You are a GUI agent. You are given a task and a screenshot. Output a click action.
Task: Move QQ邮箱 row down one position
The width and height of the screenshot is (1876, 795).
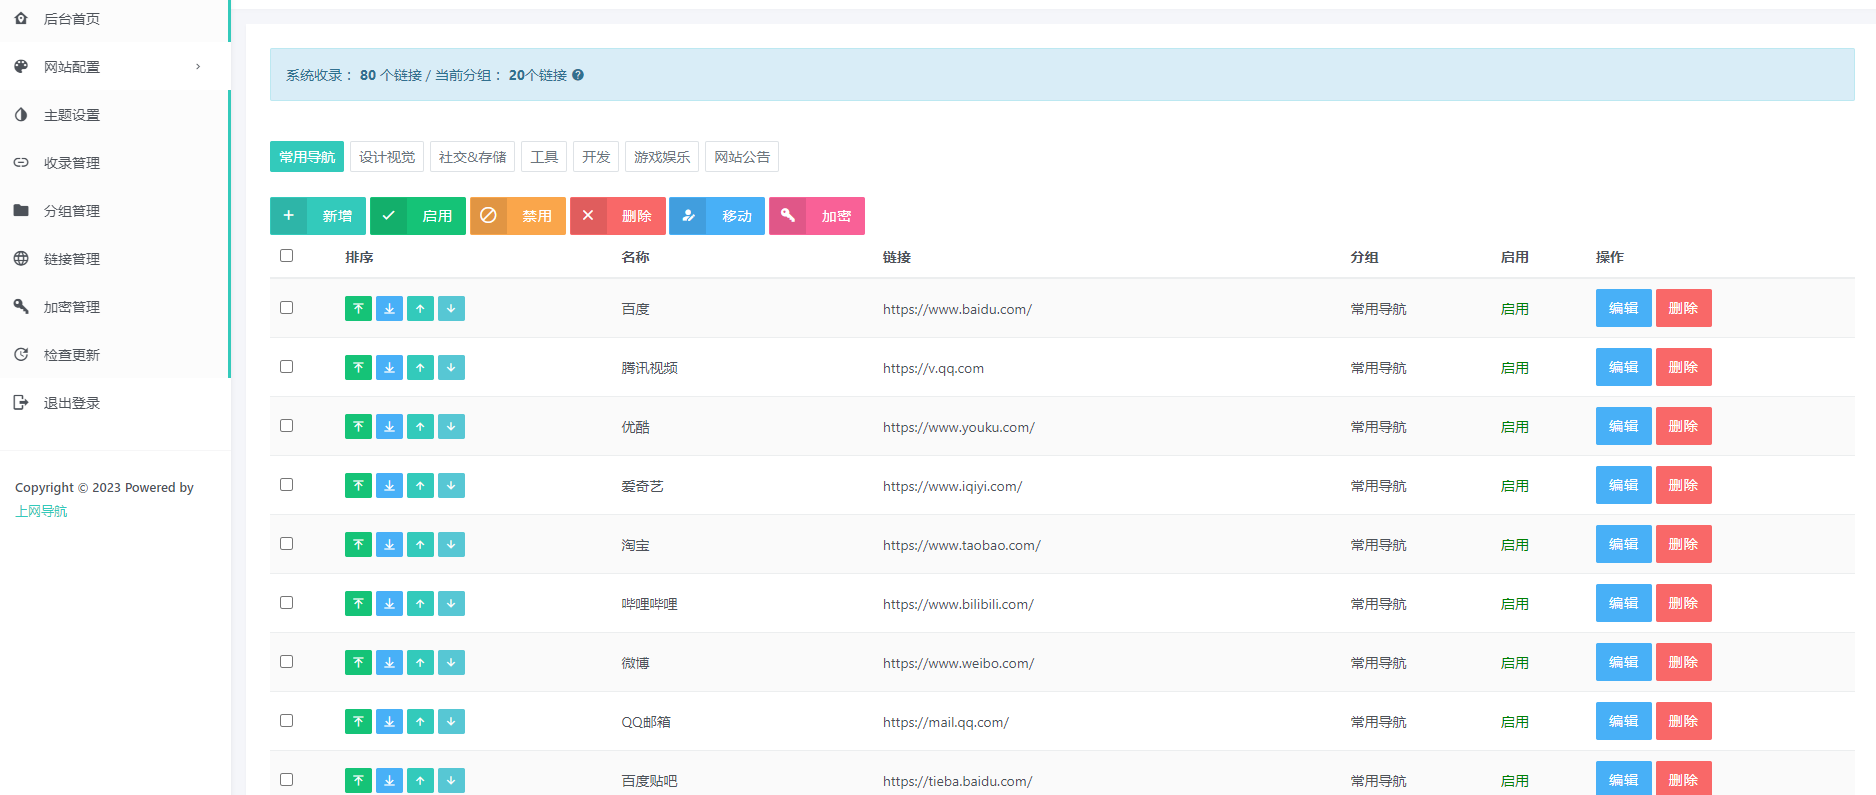pos(451,722)
